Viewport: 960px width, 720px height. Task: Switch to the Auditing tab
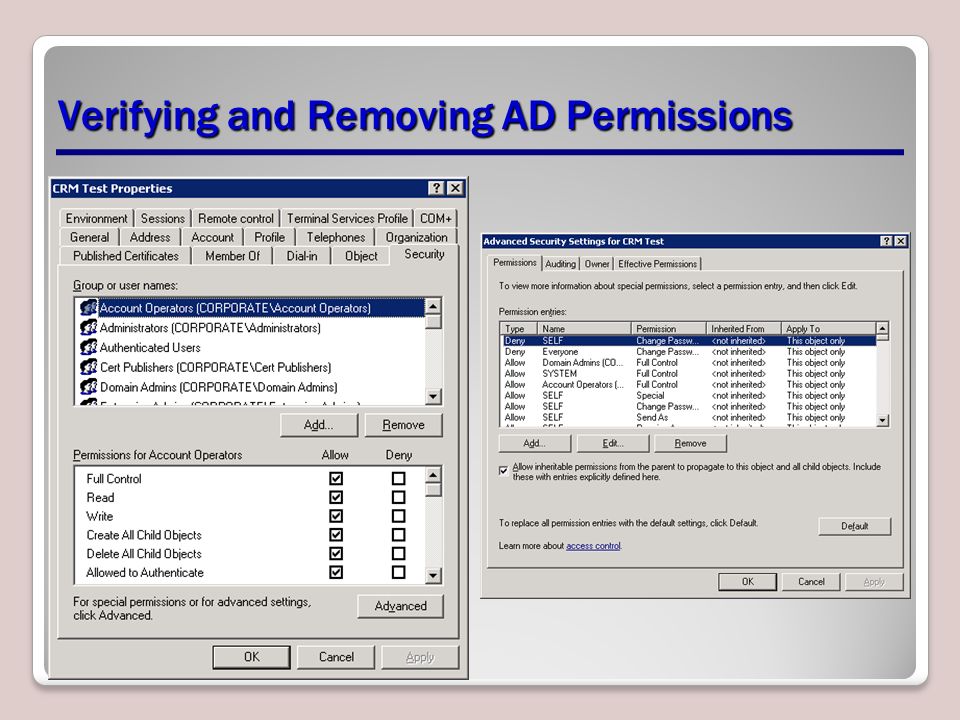560,264
